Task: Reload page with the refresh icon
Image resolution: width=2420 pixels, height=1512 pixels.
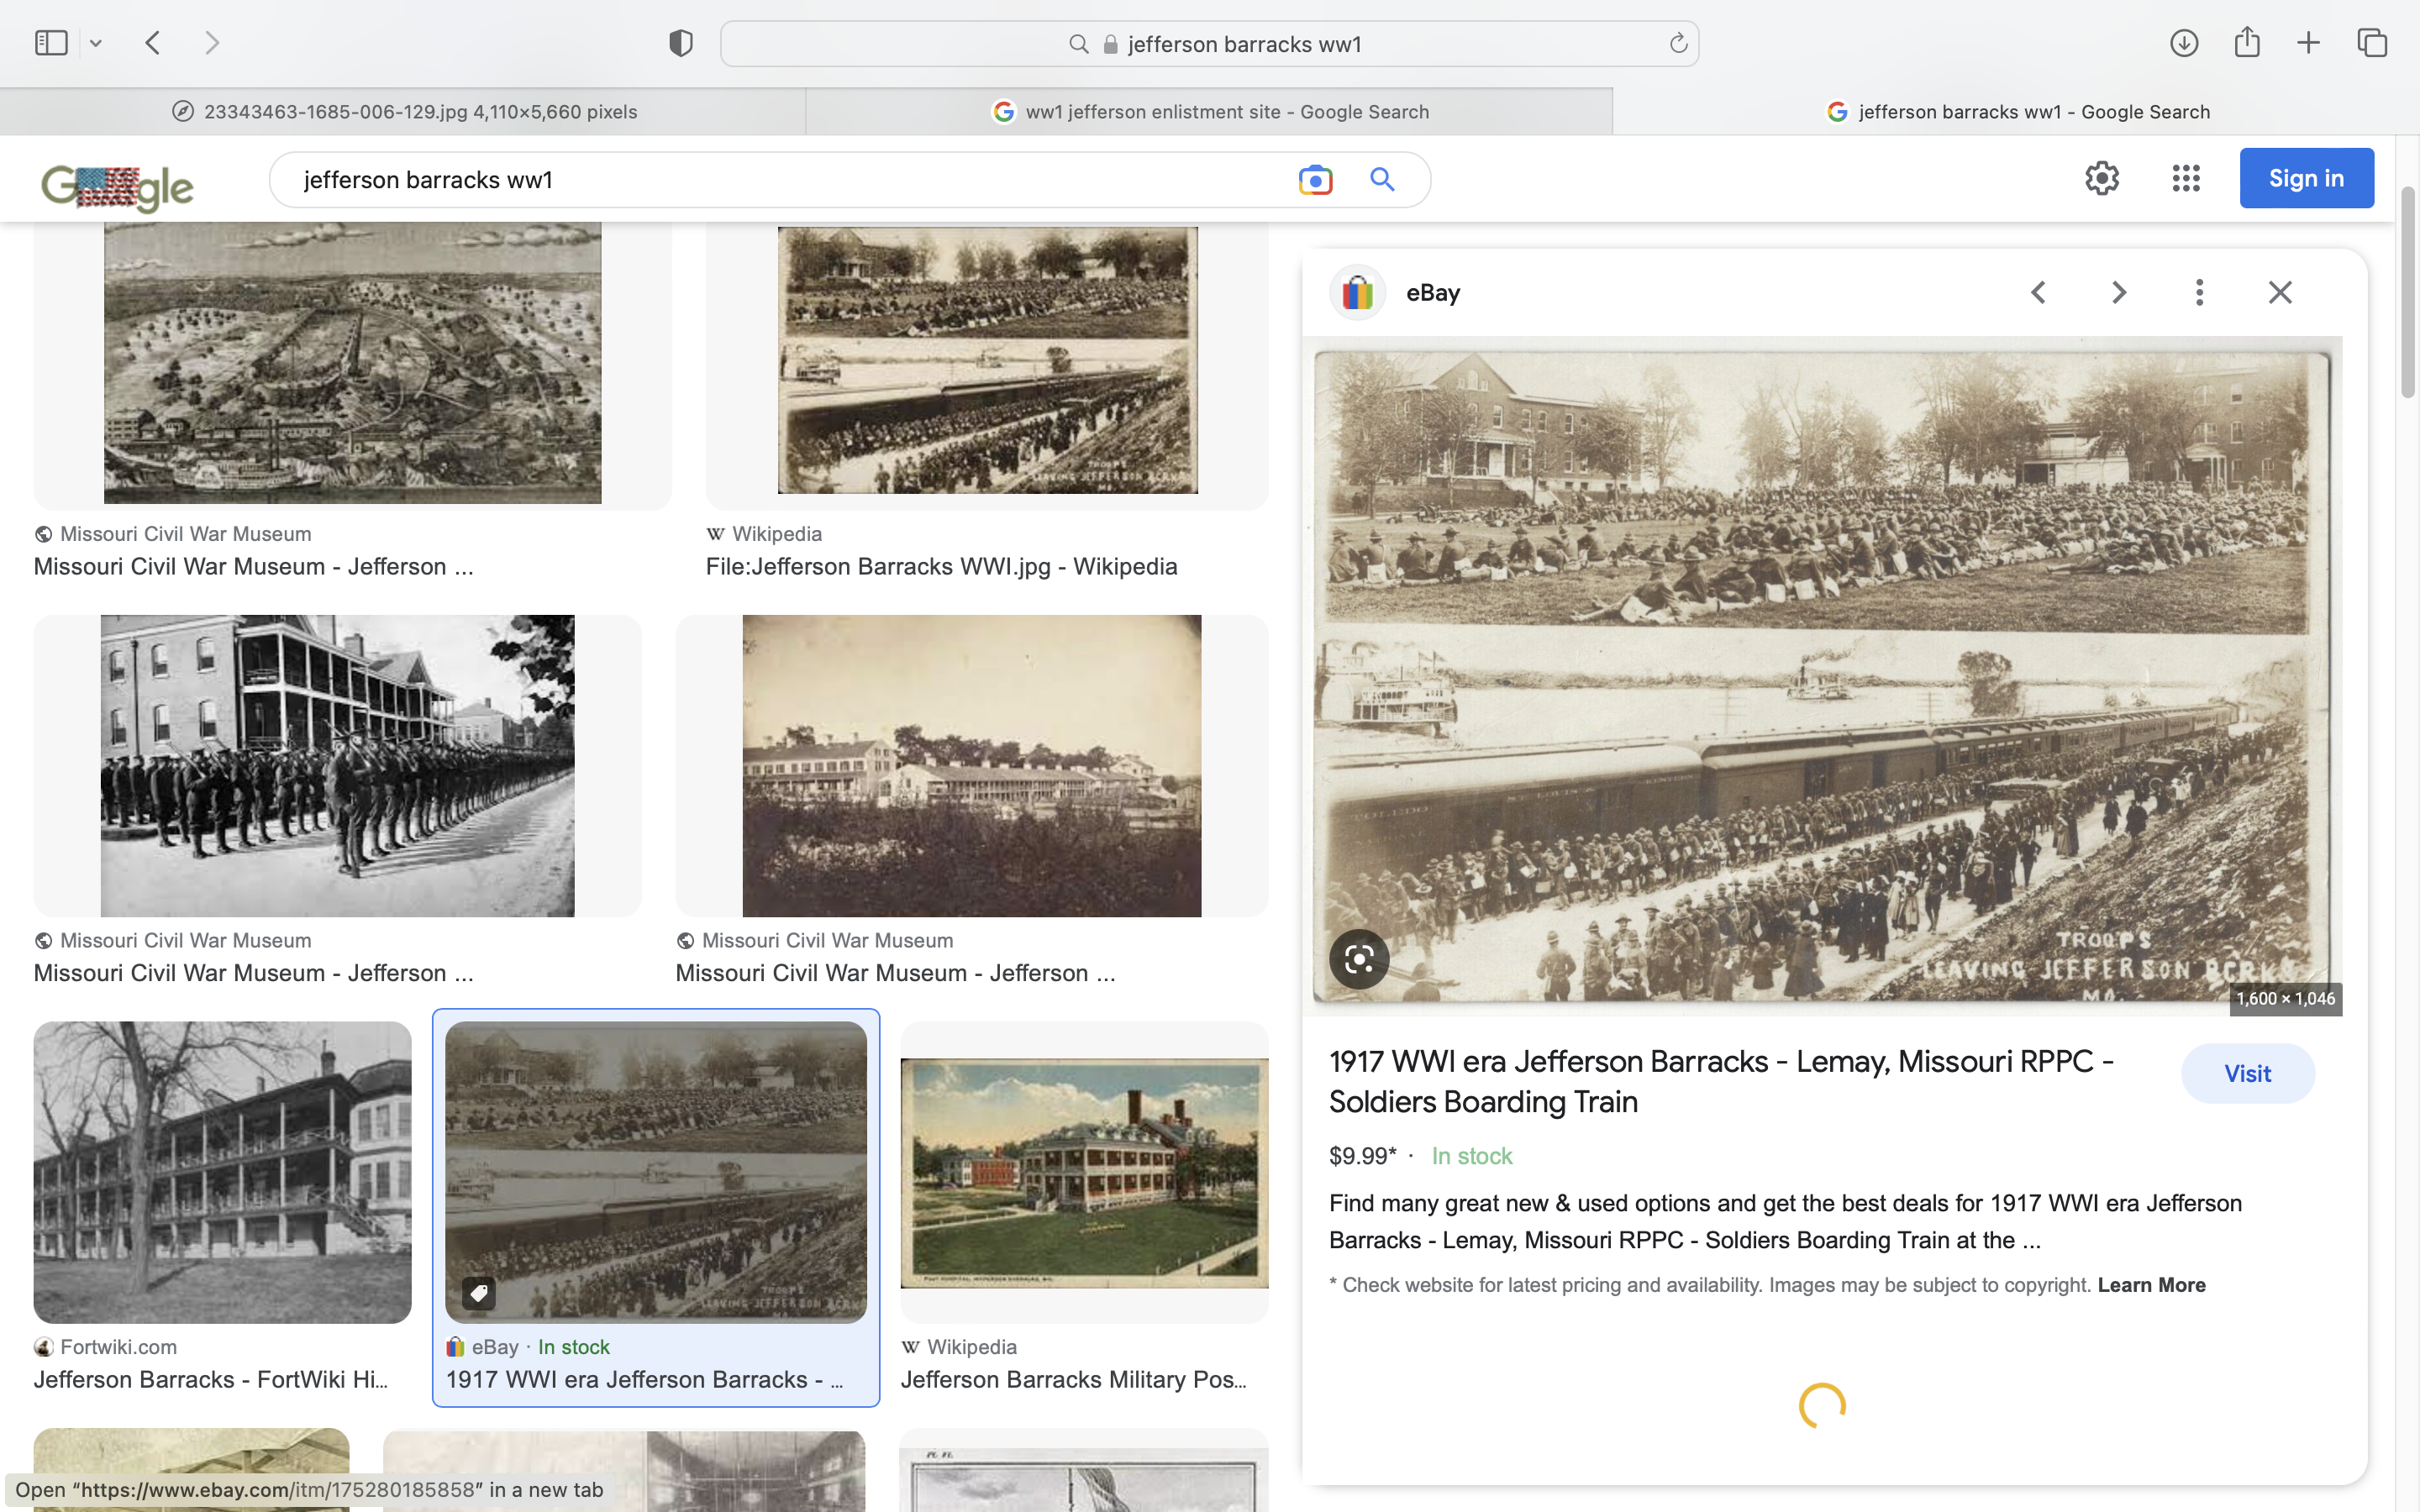Action: (x=1678, y=44)
